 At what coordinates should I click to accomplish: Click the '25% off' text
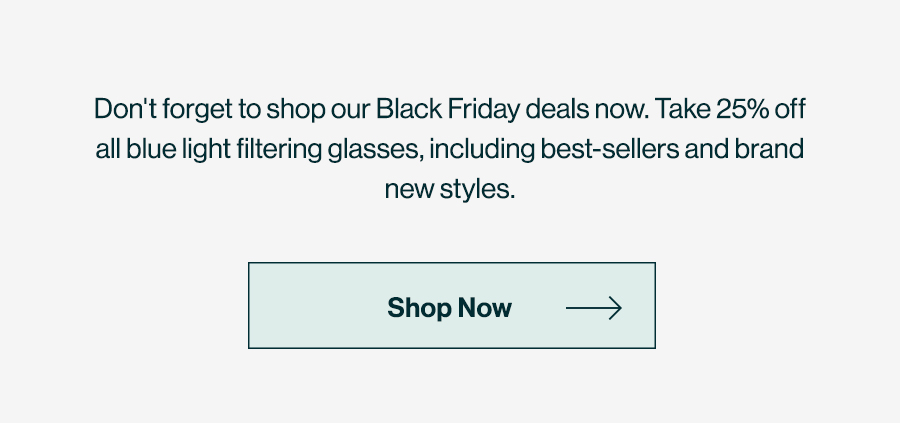coord(761,109)
